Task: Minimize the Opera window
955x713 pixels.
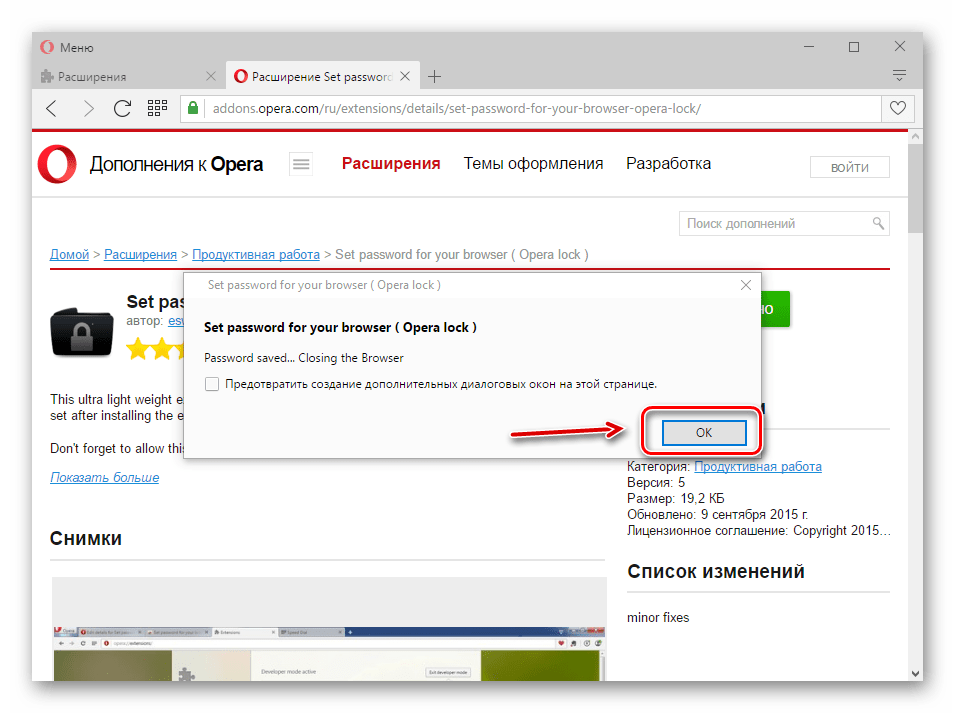Action: [x=809, y=47]
